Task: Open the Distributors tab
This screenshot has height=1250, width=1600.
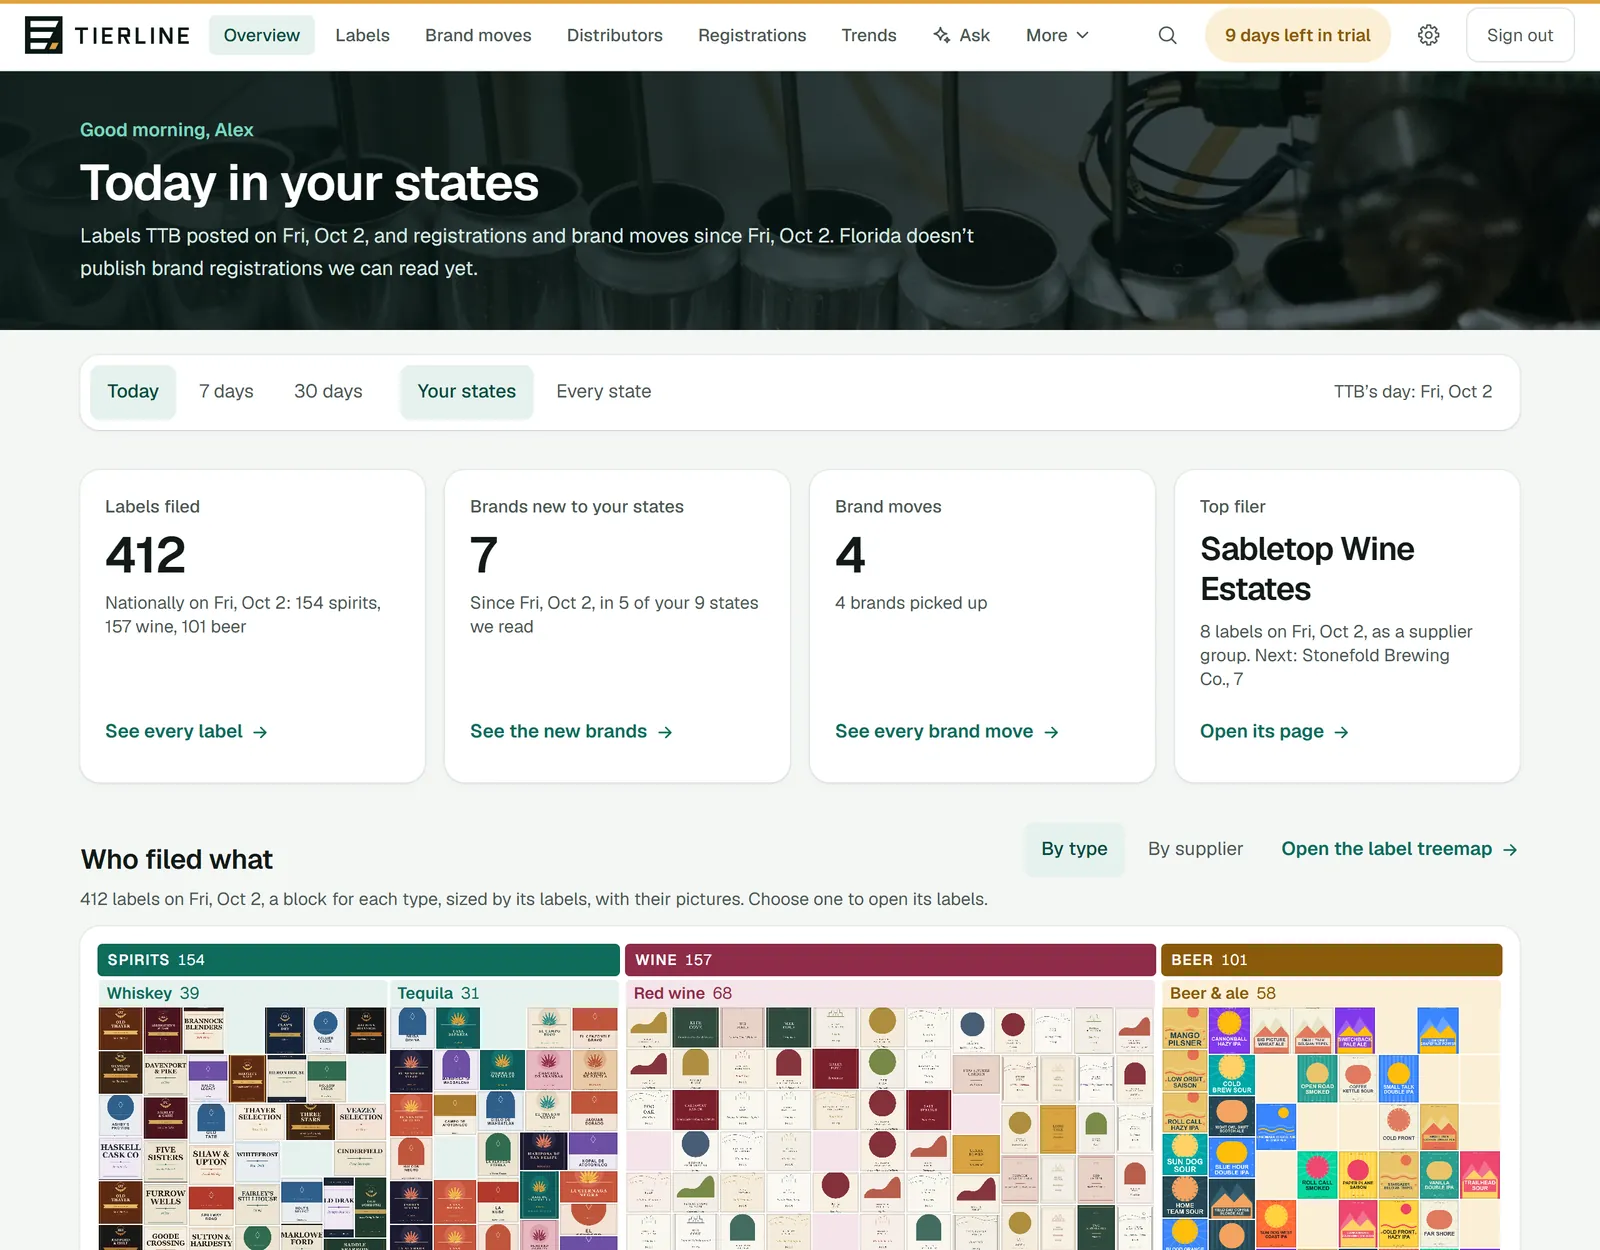Action: click(x=615, y=35)
